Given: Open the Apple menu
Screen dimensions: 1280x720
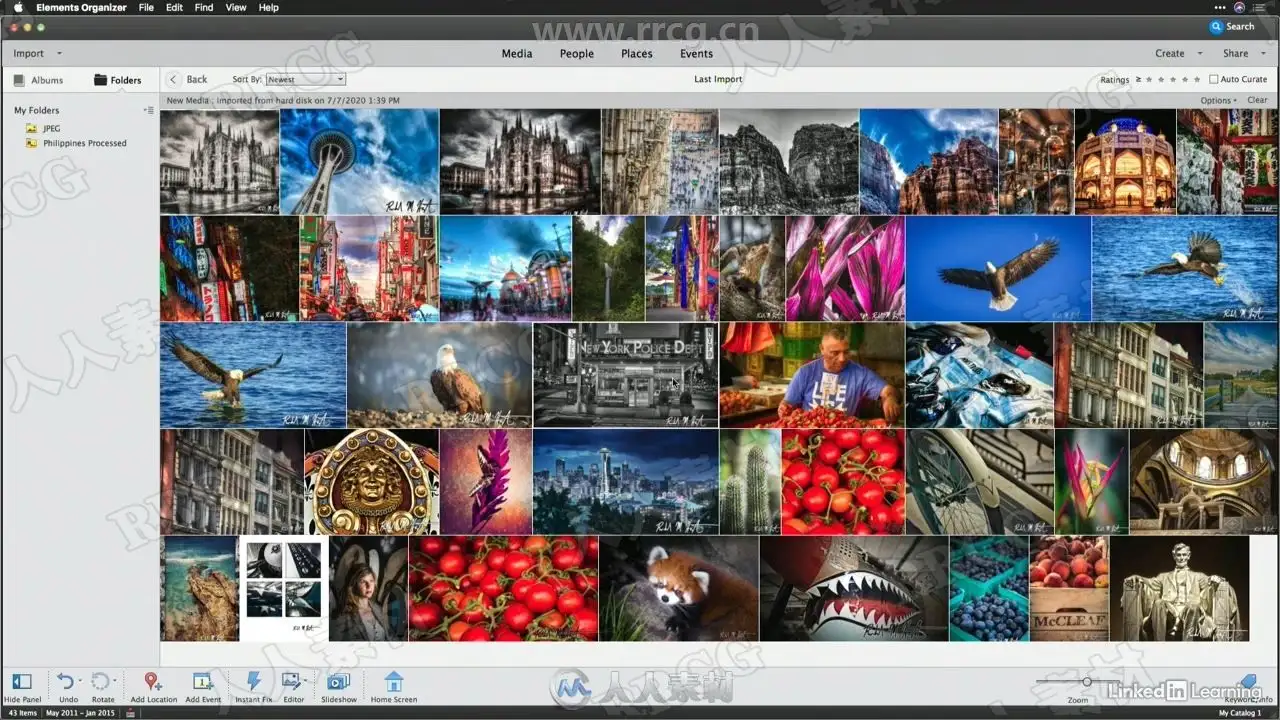Looking at the screenshot, I should pos(18,7).
